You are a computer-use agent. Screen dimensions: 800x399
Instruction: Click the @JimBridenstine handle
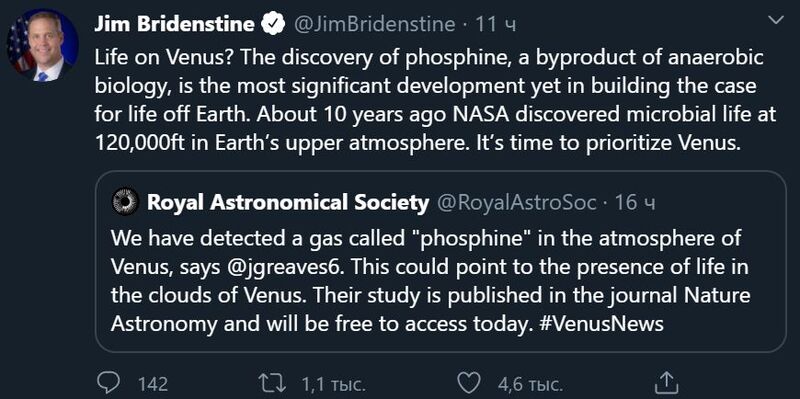(372, 24)
